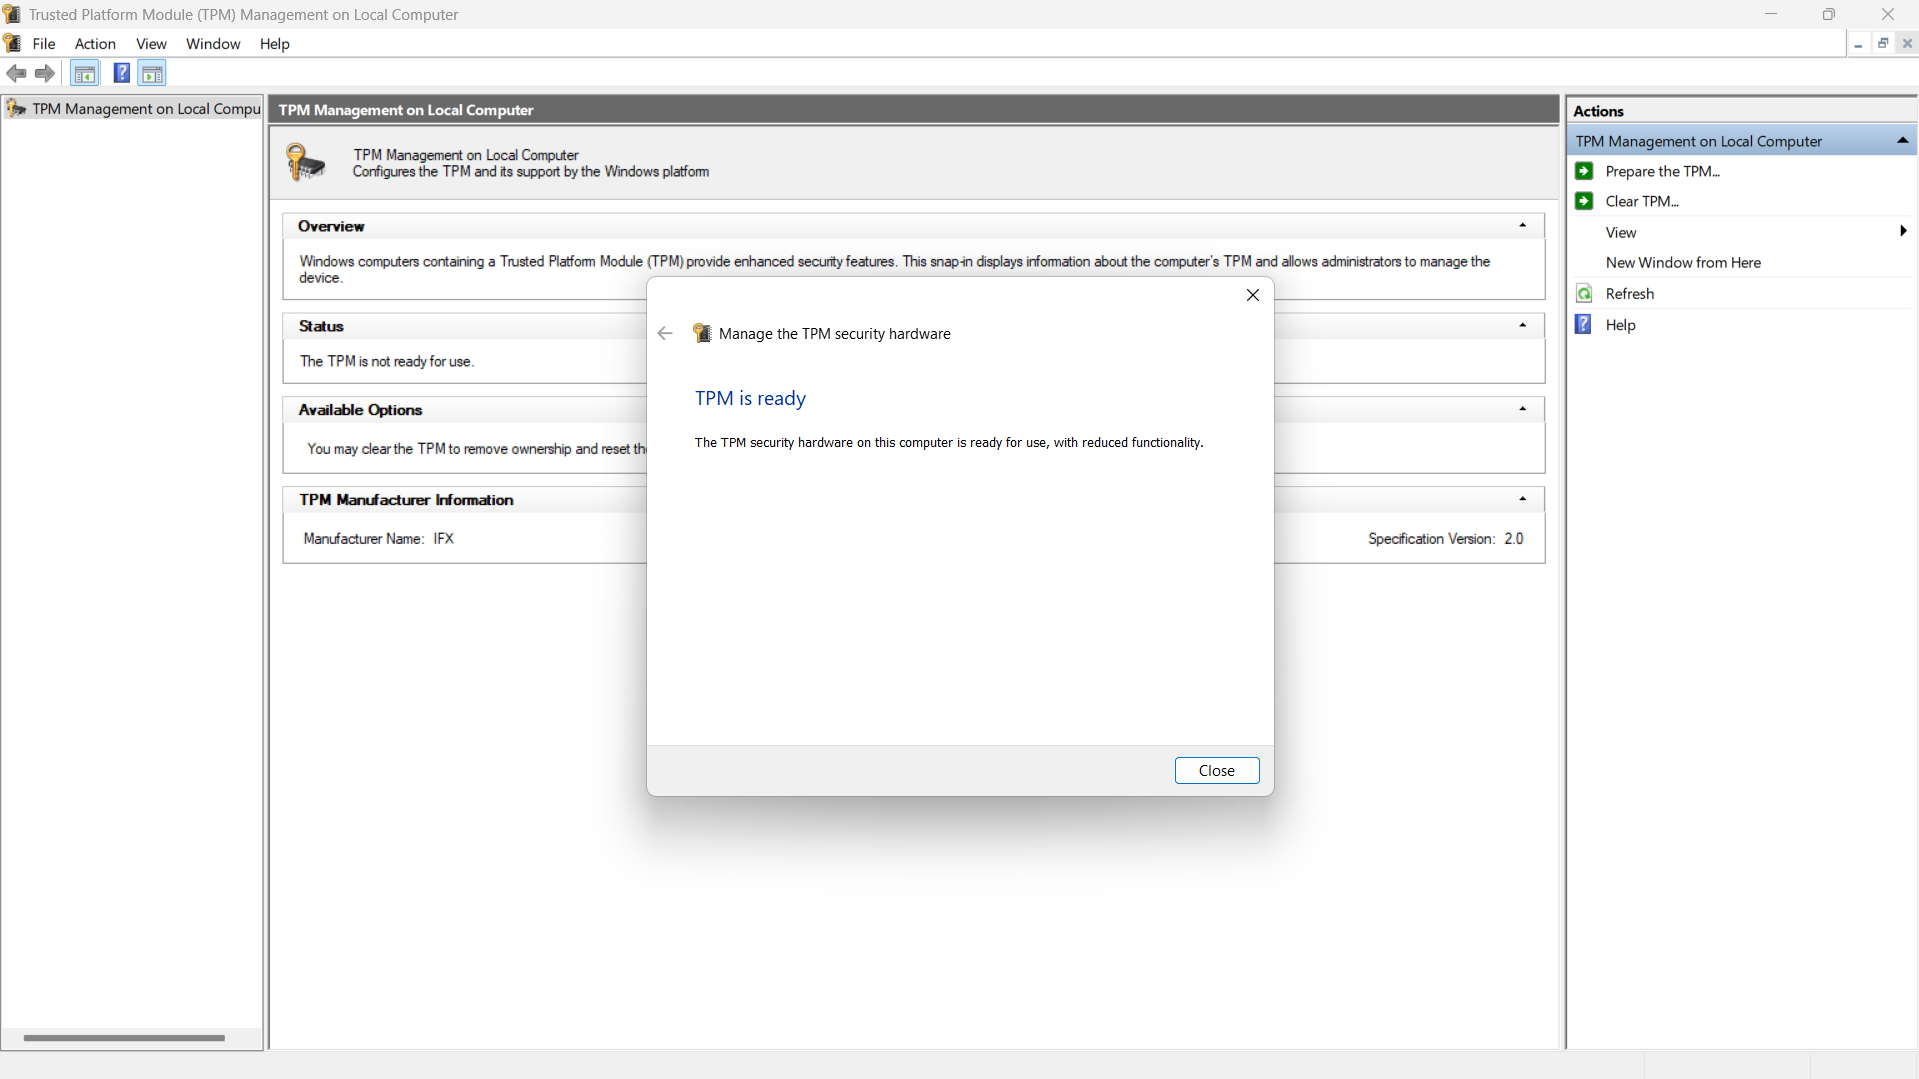Click the large TPM key and chip icon
This screenshot has height=1079, width=1919.
(306, 162)
